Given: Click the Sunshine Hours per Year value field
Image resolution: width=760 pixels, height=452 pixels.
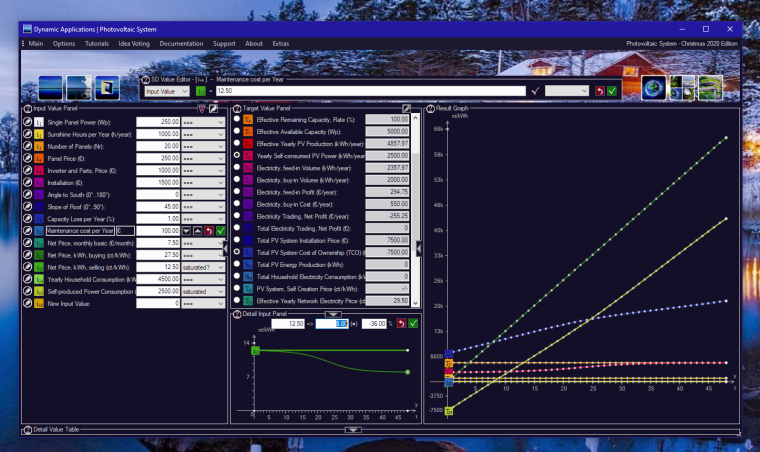Looking at the screenshot, I should pyautogui.click(x=155, y=133).
